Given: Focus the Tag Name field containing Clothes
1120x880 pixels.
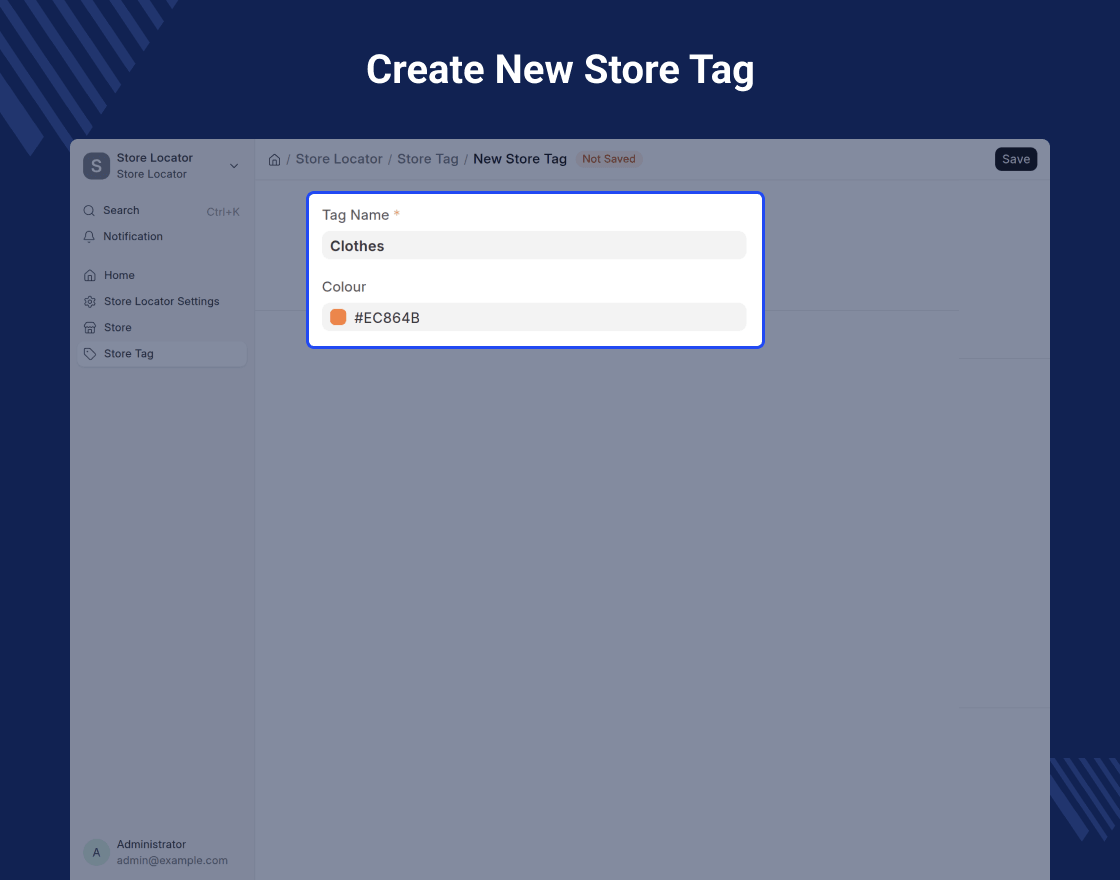Looking at the screenshot, I should (x=534, y=246).
